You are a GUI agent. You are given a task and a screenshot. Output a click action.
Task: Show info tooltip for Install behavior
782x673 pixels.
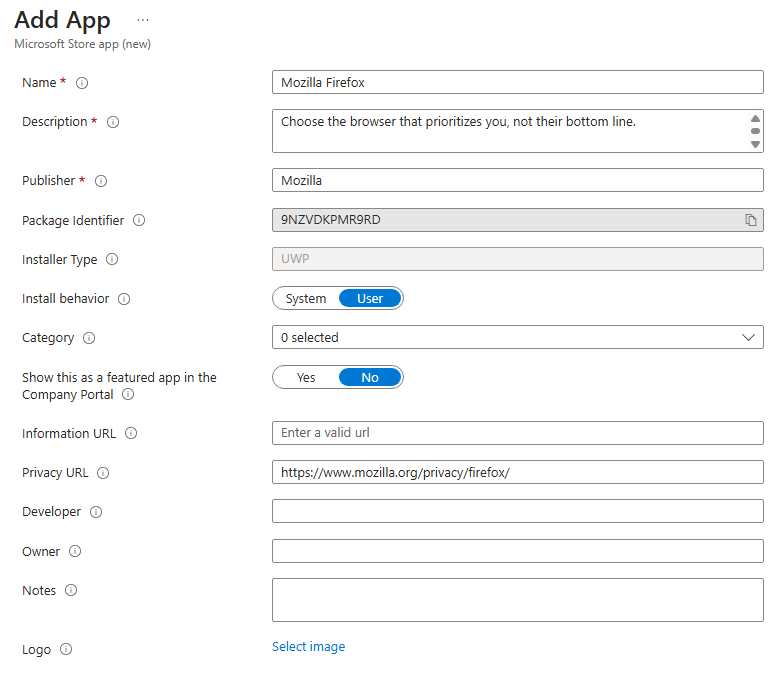point(124,299)
